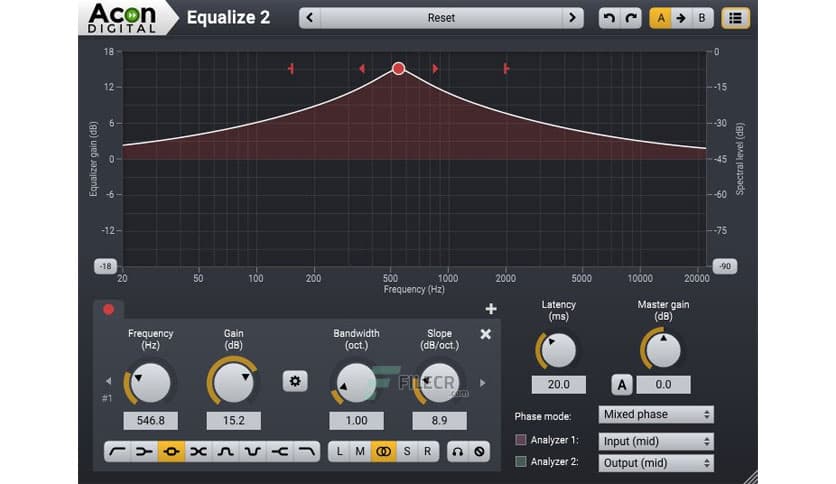
Task: Click the Slope knob
Action: (x=439, y=383)
